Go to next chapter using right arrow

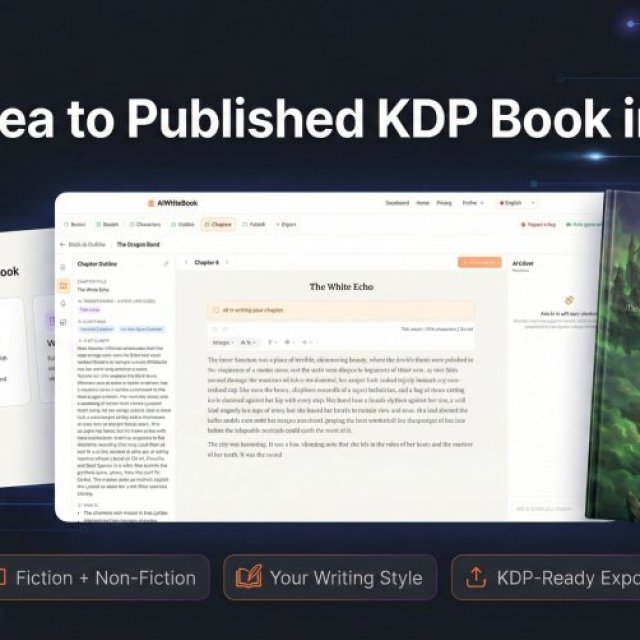click(227, 262)
